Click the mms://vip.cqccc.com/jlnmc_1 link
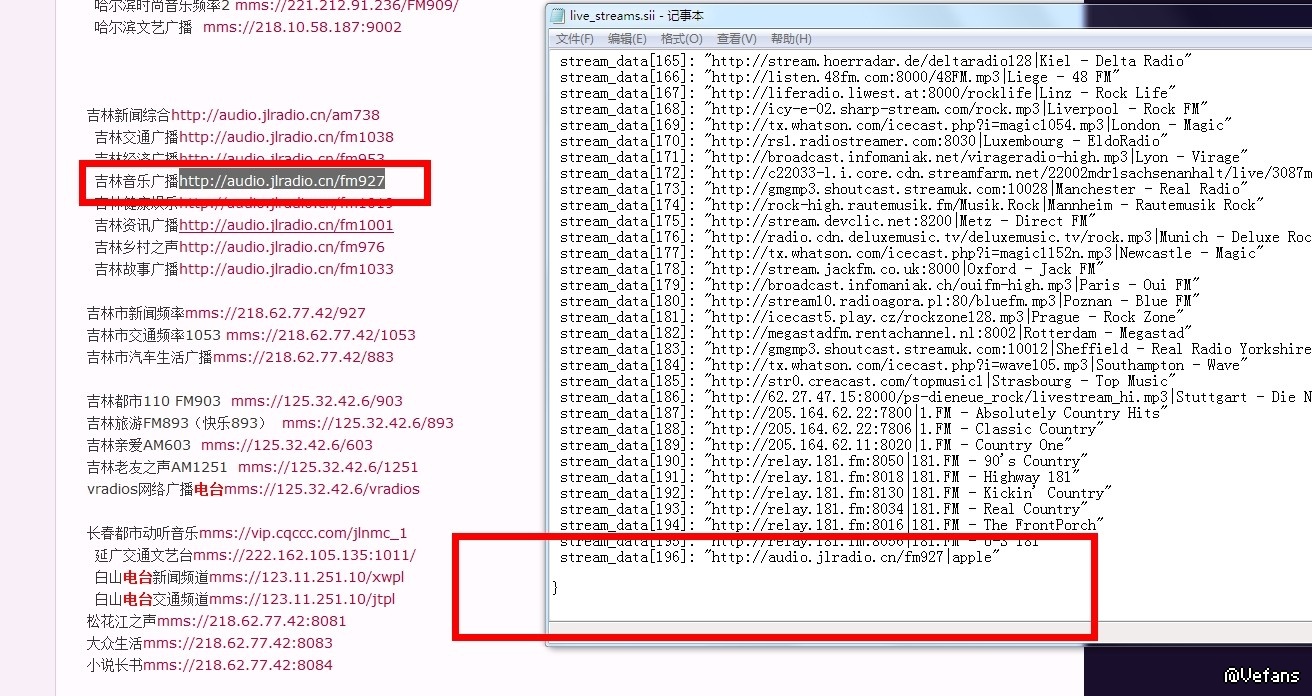The image size is (1312, 696). click(304, 533)
